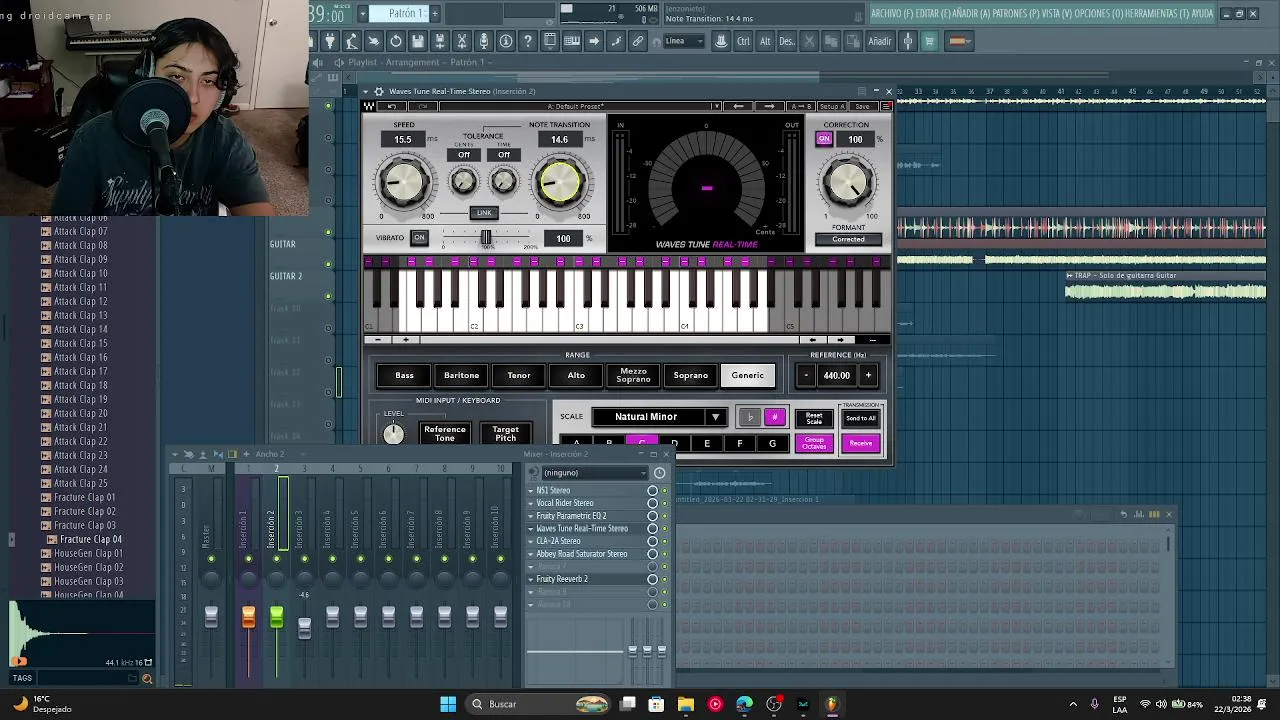The height and width of the screenshot is (720, 1280).
Task: Click the Waves red menu icon
Action: tap(886, 106)
